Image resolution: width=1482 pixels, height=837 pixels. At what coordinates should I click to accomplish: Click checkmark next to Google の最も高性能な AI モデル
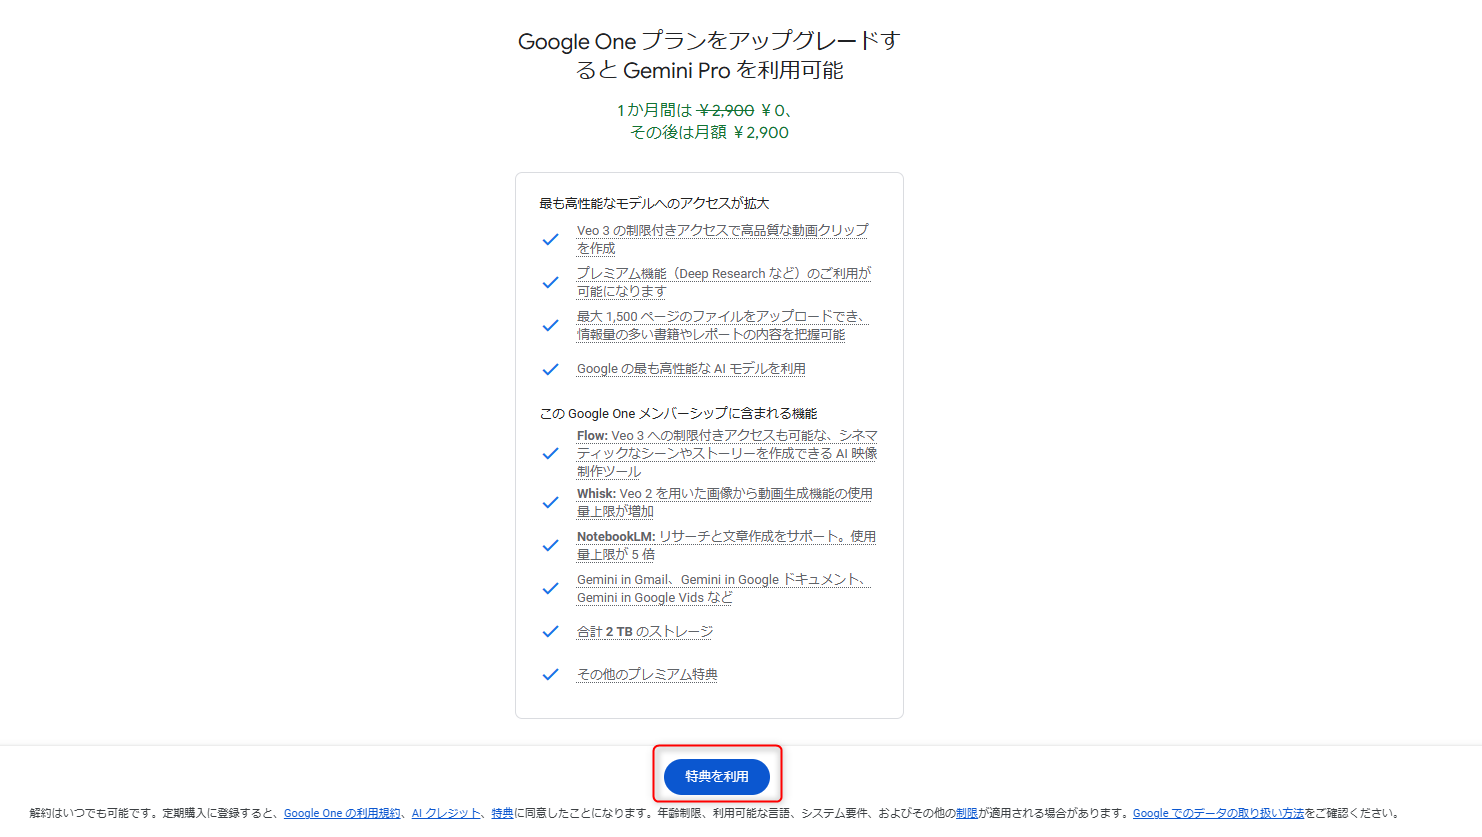[550, 370]
